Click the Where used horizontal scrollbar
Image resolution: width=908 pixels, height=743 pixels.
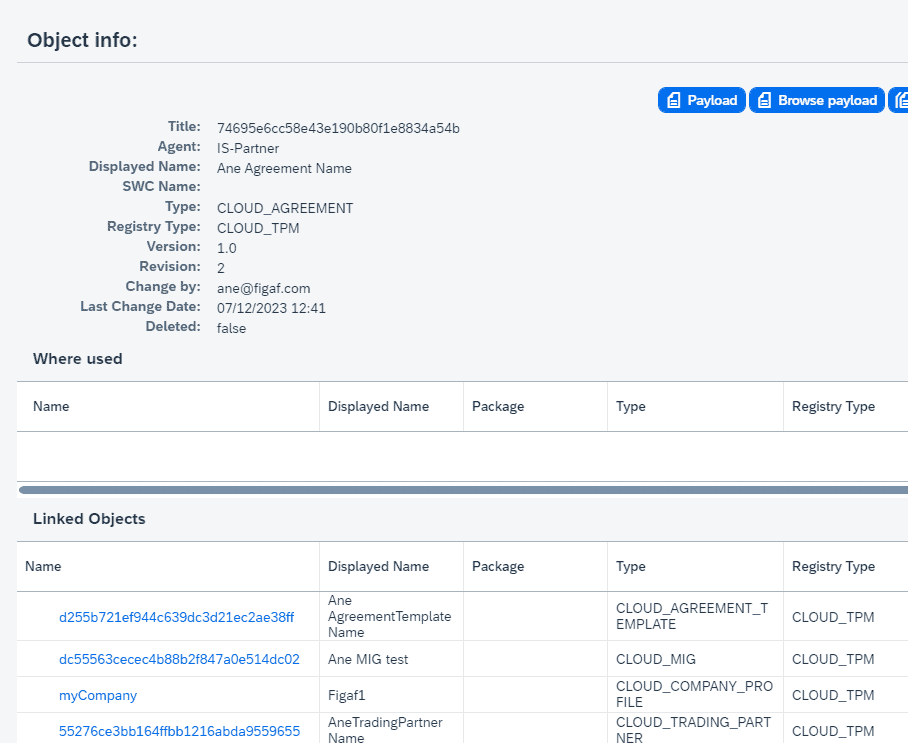tap(463, 490)
